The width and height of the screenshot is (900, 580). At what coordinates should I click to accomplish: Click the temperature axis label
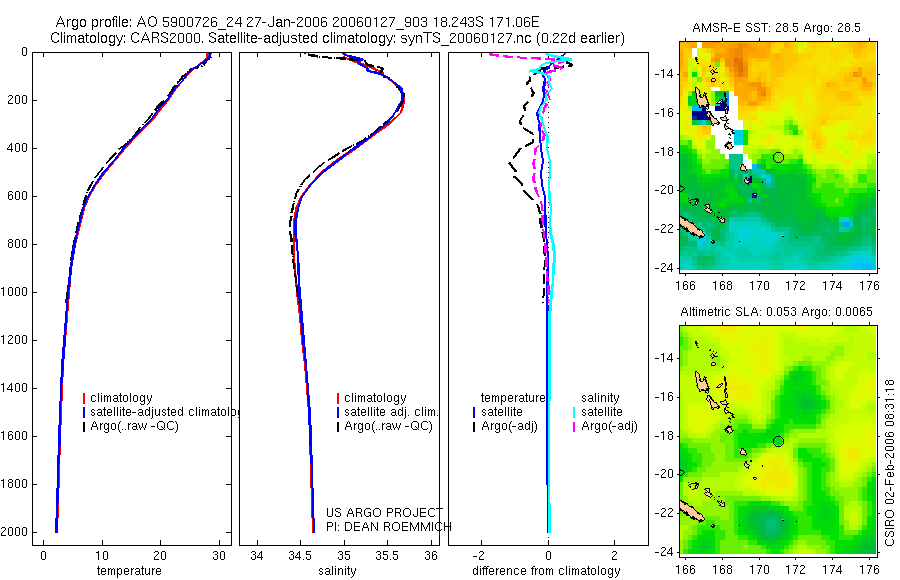[129, 571]
